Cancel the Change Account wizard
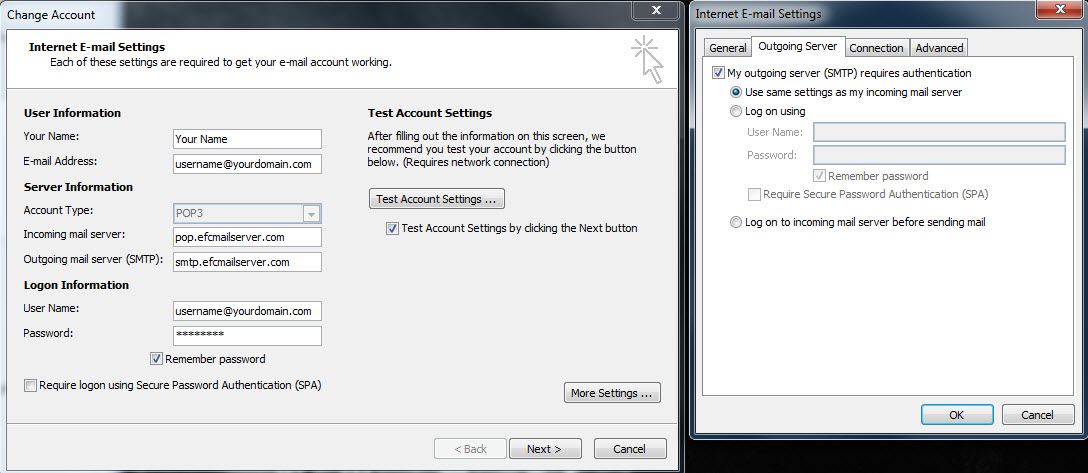1088x473 pixels. point(630,449)
